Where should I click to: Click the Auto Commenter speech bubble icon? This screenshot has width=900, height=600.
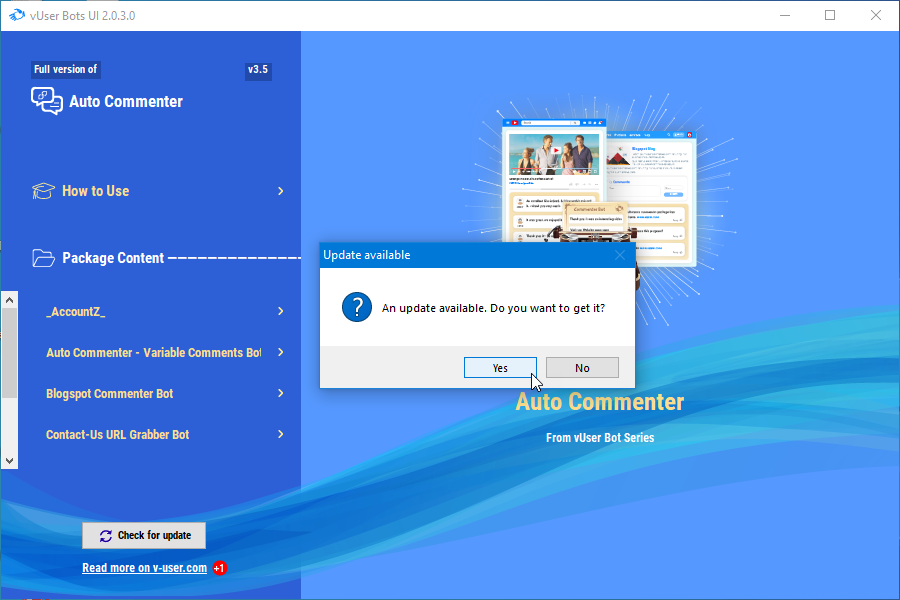(47, 101)
